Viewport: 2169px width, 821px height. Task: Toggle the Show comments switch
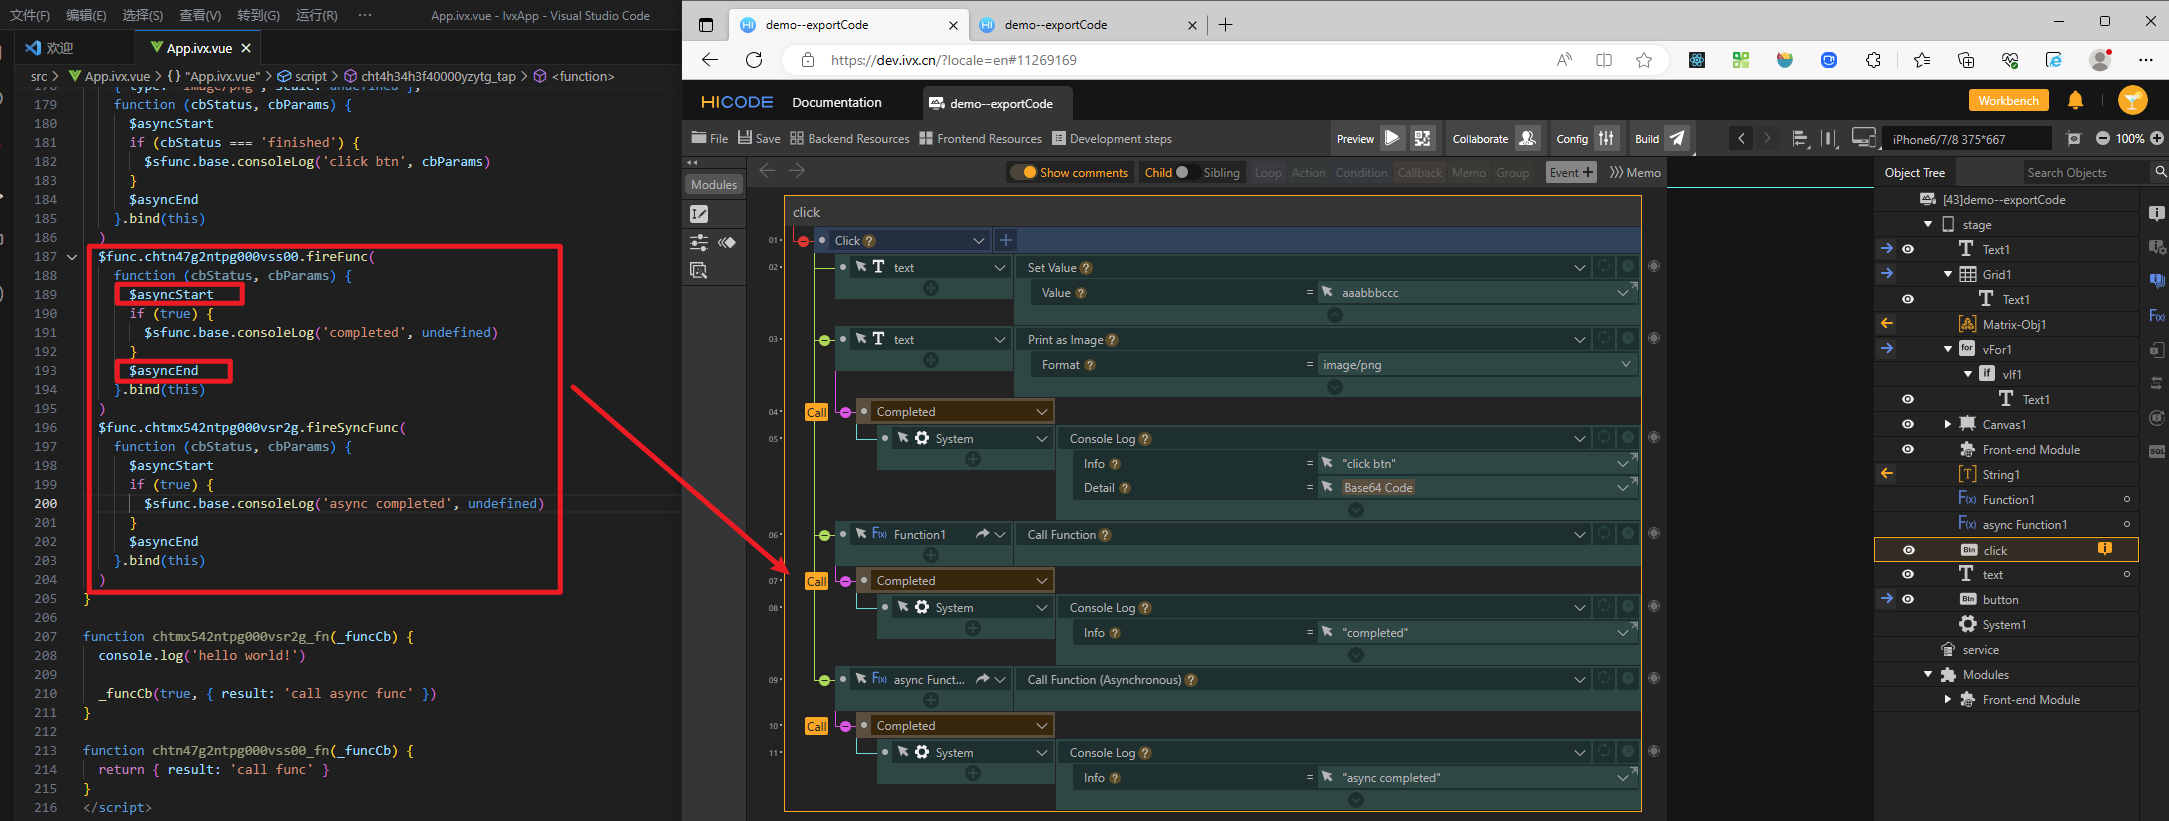click(1024, 172)
